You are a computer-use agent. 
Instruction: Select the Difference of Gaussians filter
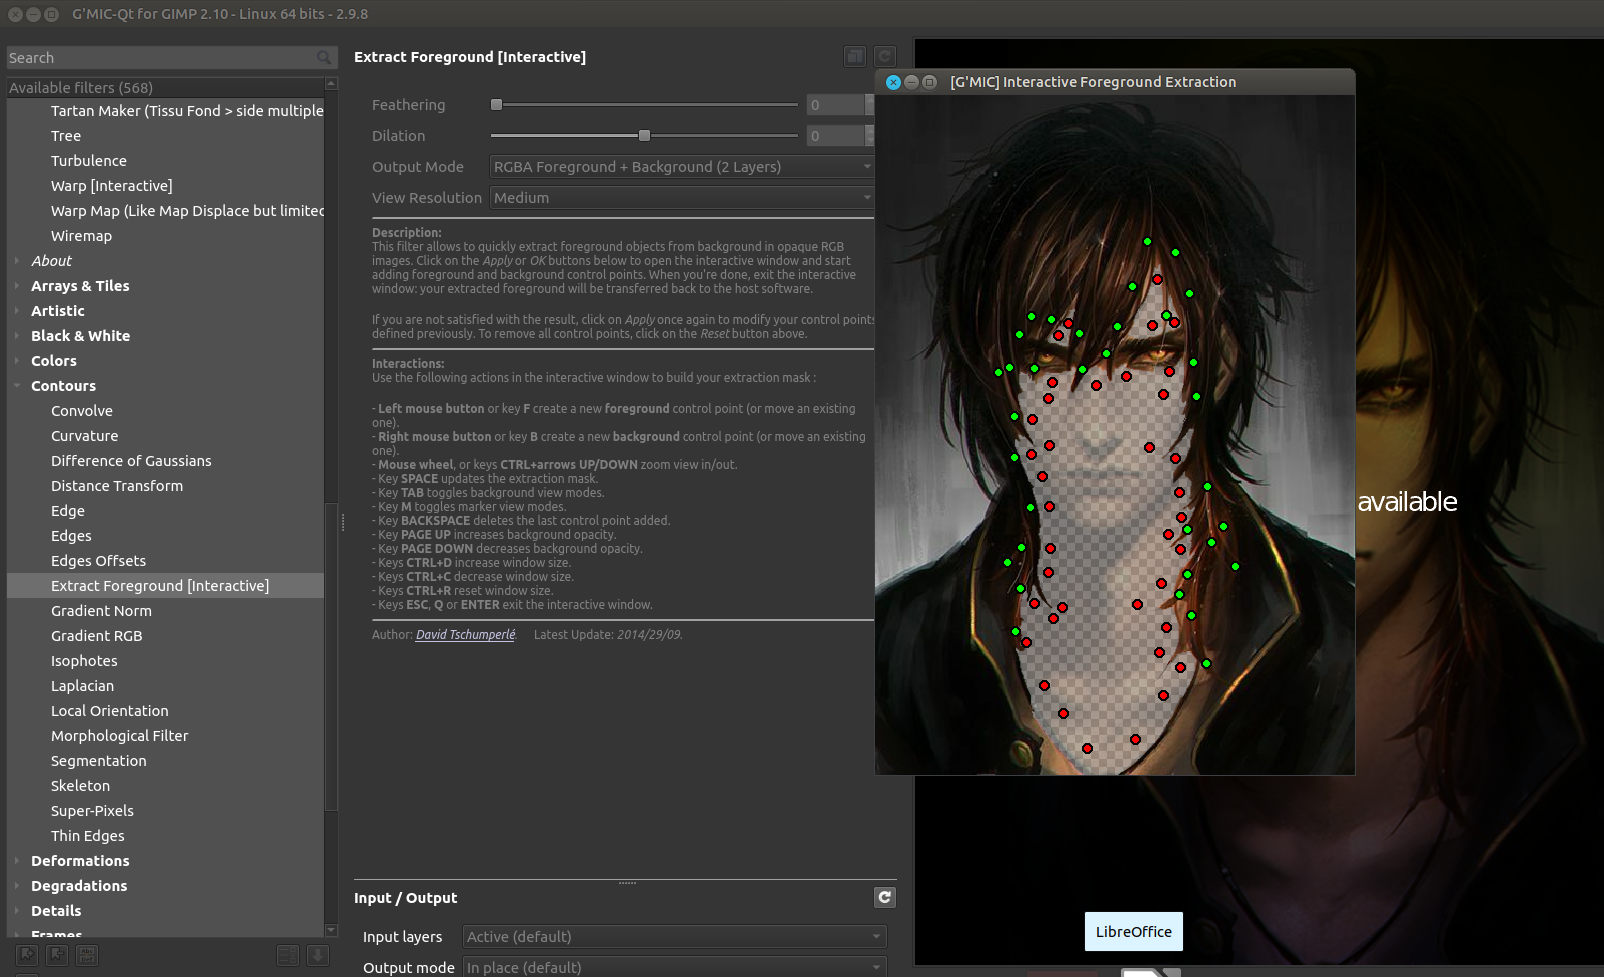click(x=131, y=461)
